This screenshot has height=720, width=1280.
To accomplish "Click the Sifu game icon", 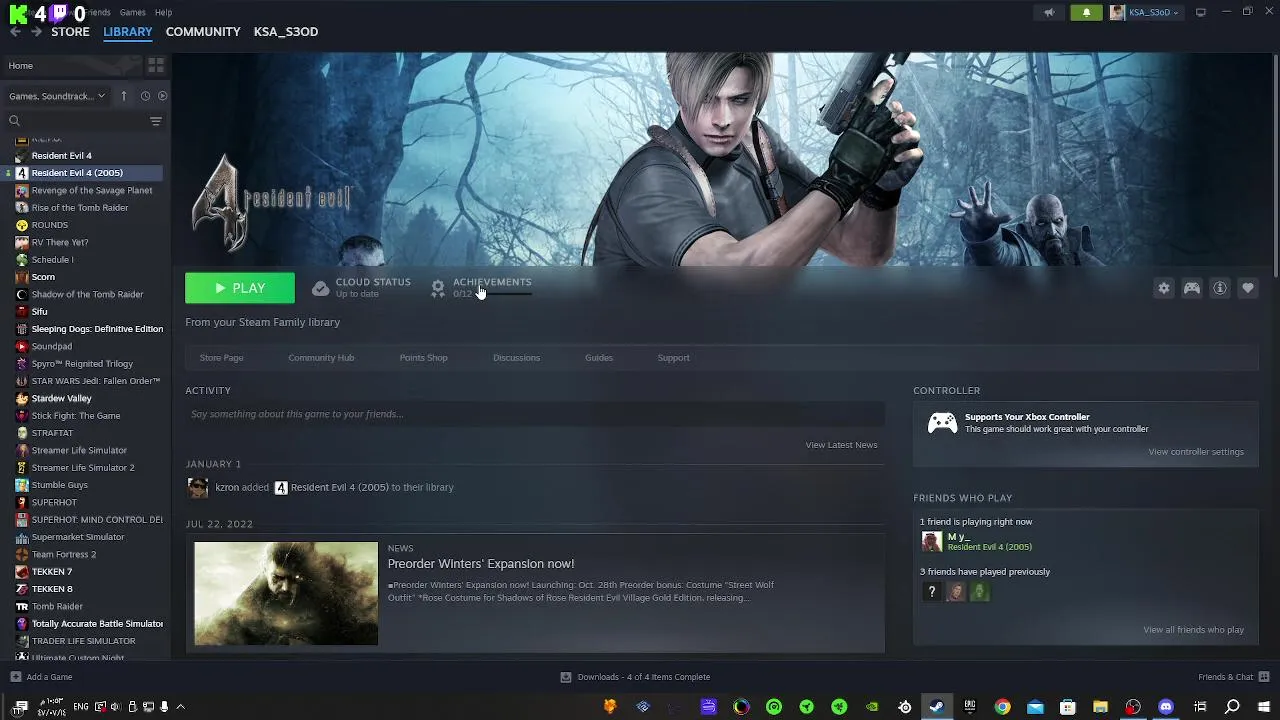I will tap(22, 312).
